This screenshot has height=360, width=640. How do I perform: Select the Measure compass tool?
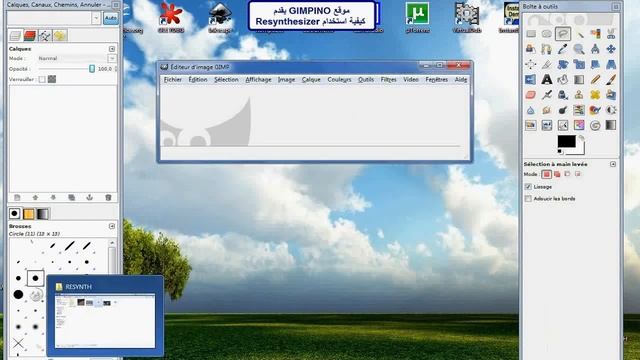(x=595, y=49)
